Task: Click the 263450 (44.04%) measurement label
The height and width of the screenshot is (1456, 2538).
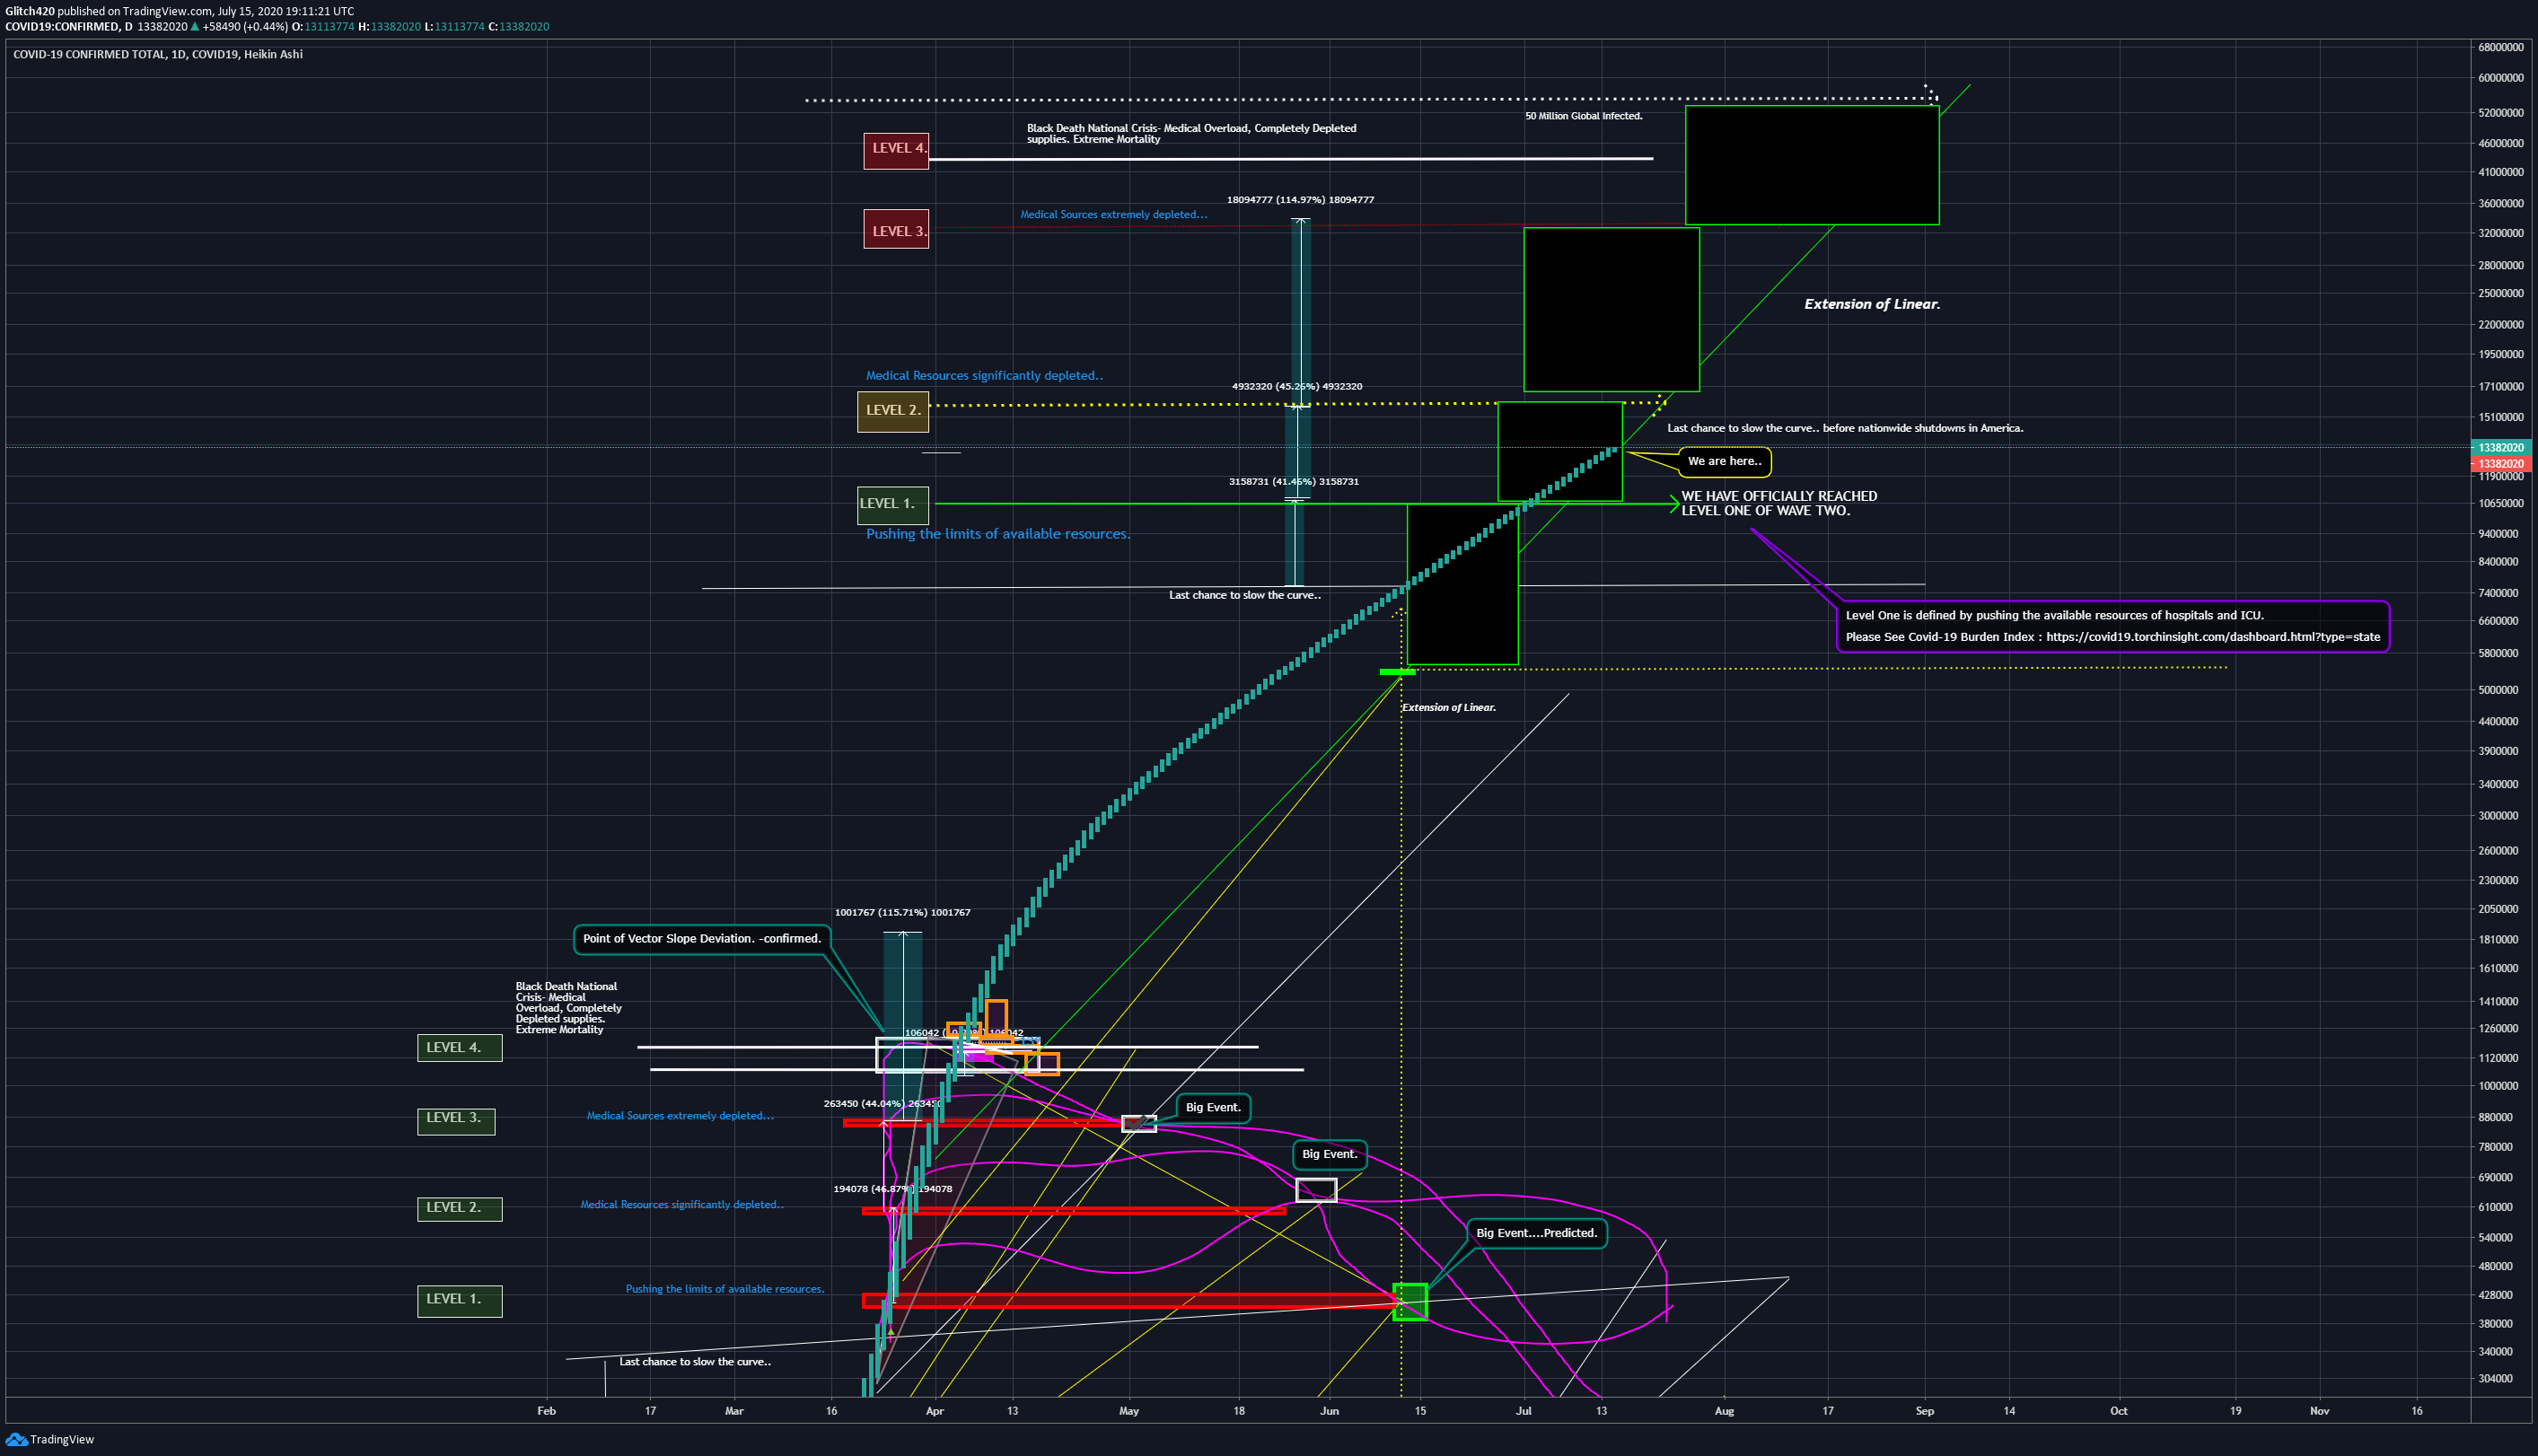Action: (x=882, y=1104)
